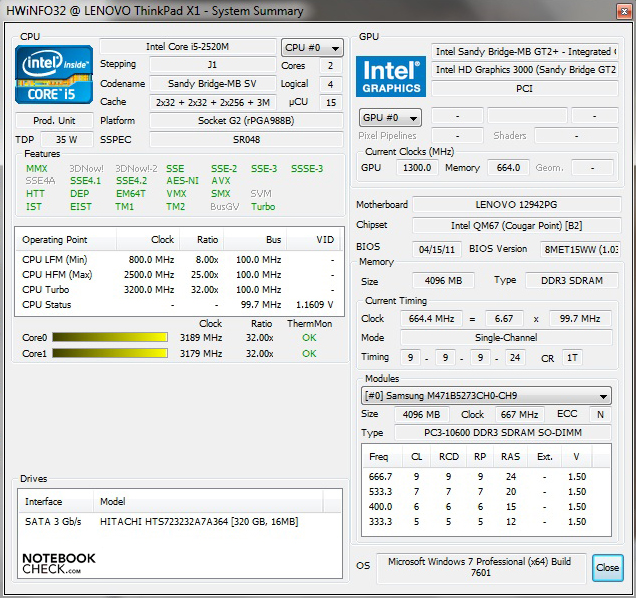Click the Single-Channel mode field
Screen dimensions: 636x598
click(506, 338)
